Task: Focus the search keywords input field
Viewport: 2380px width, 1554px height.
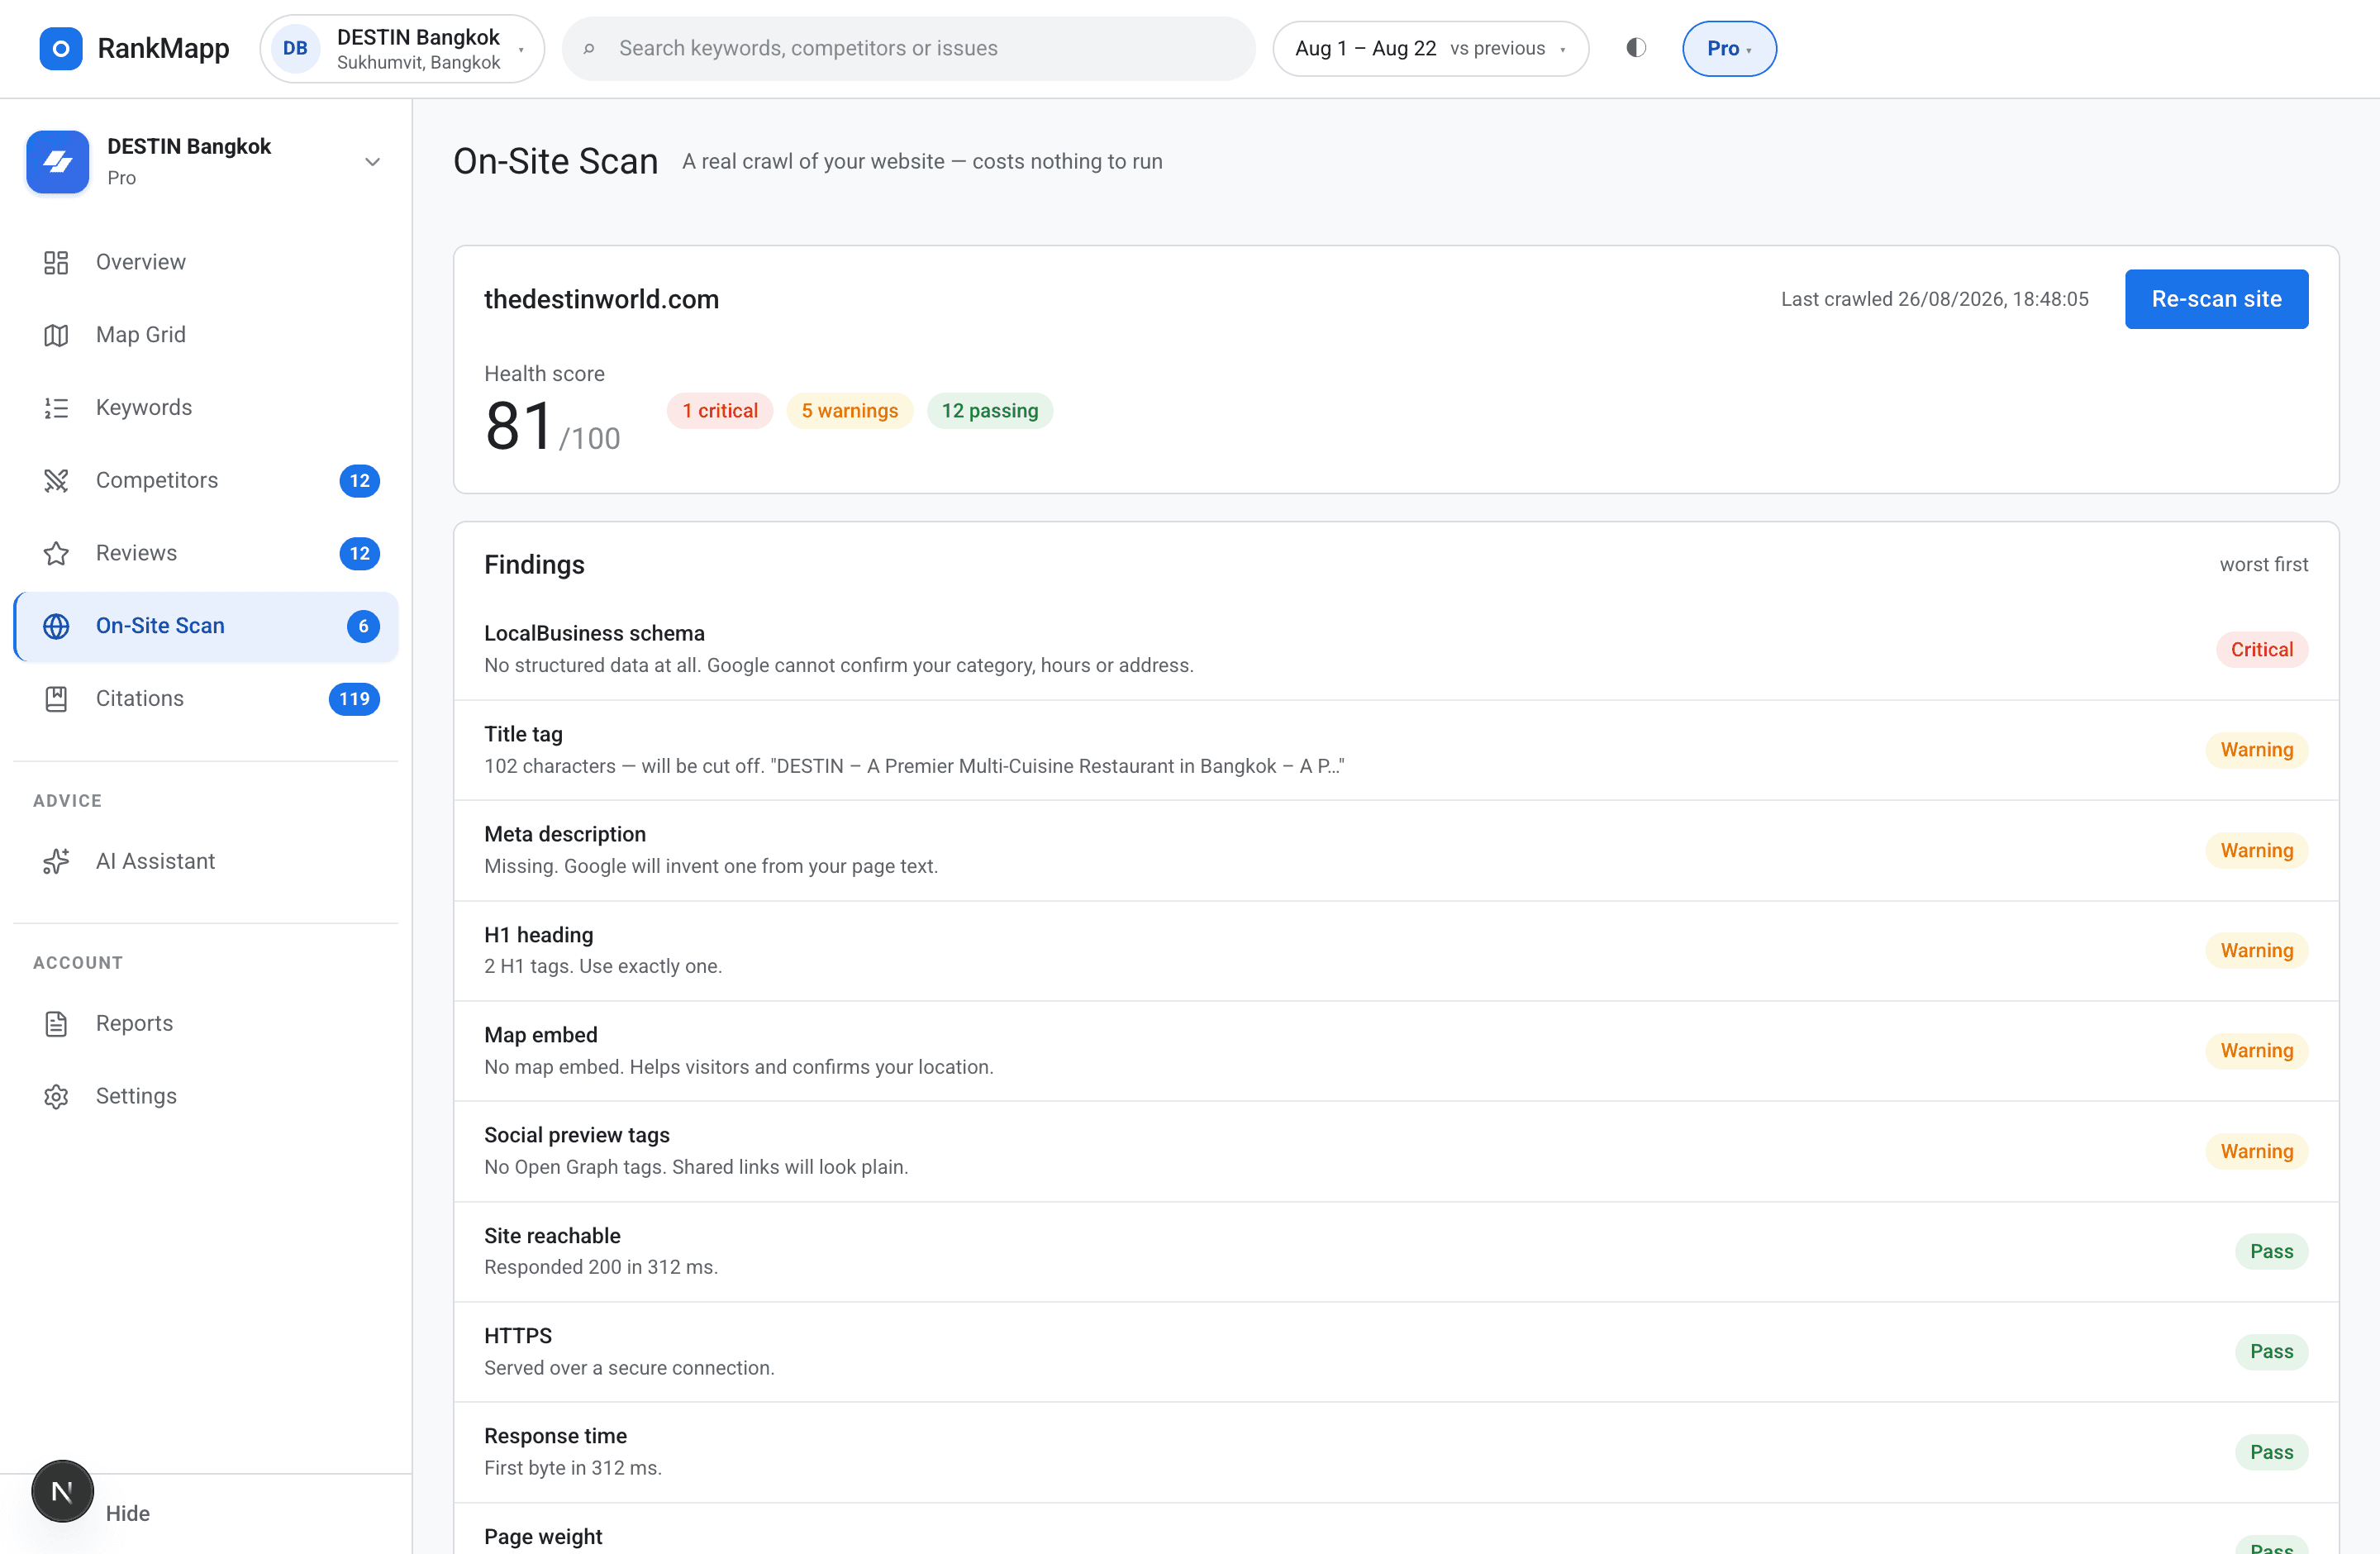Action: [908, 48]
